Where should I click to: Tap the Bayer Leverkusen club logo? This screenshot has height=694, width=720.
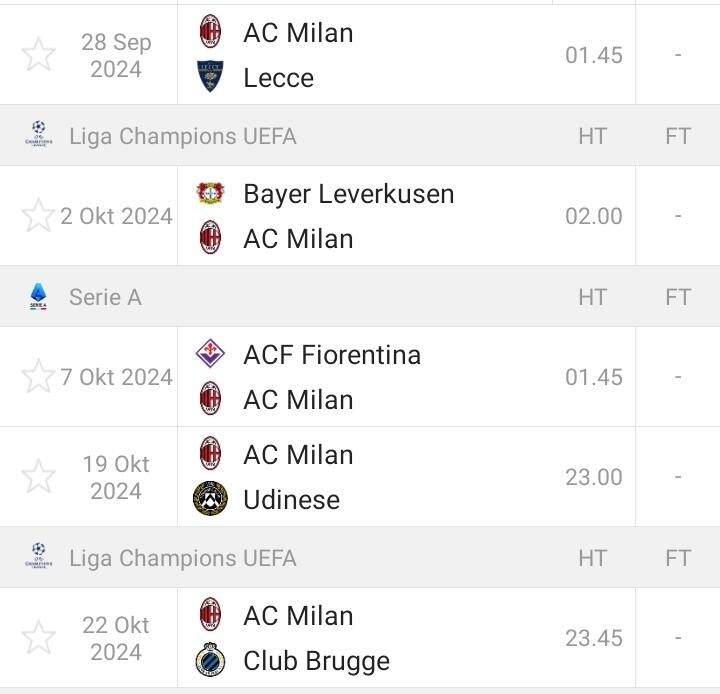[210, 193]
